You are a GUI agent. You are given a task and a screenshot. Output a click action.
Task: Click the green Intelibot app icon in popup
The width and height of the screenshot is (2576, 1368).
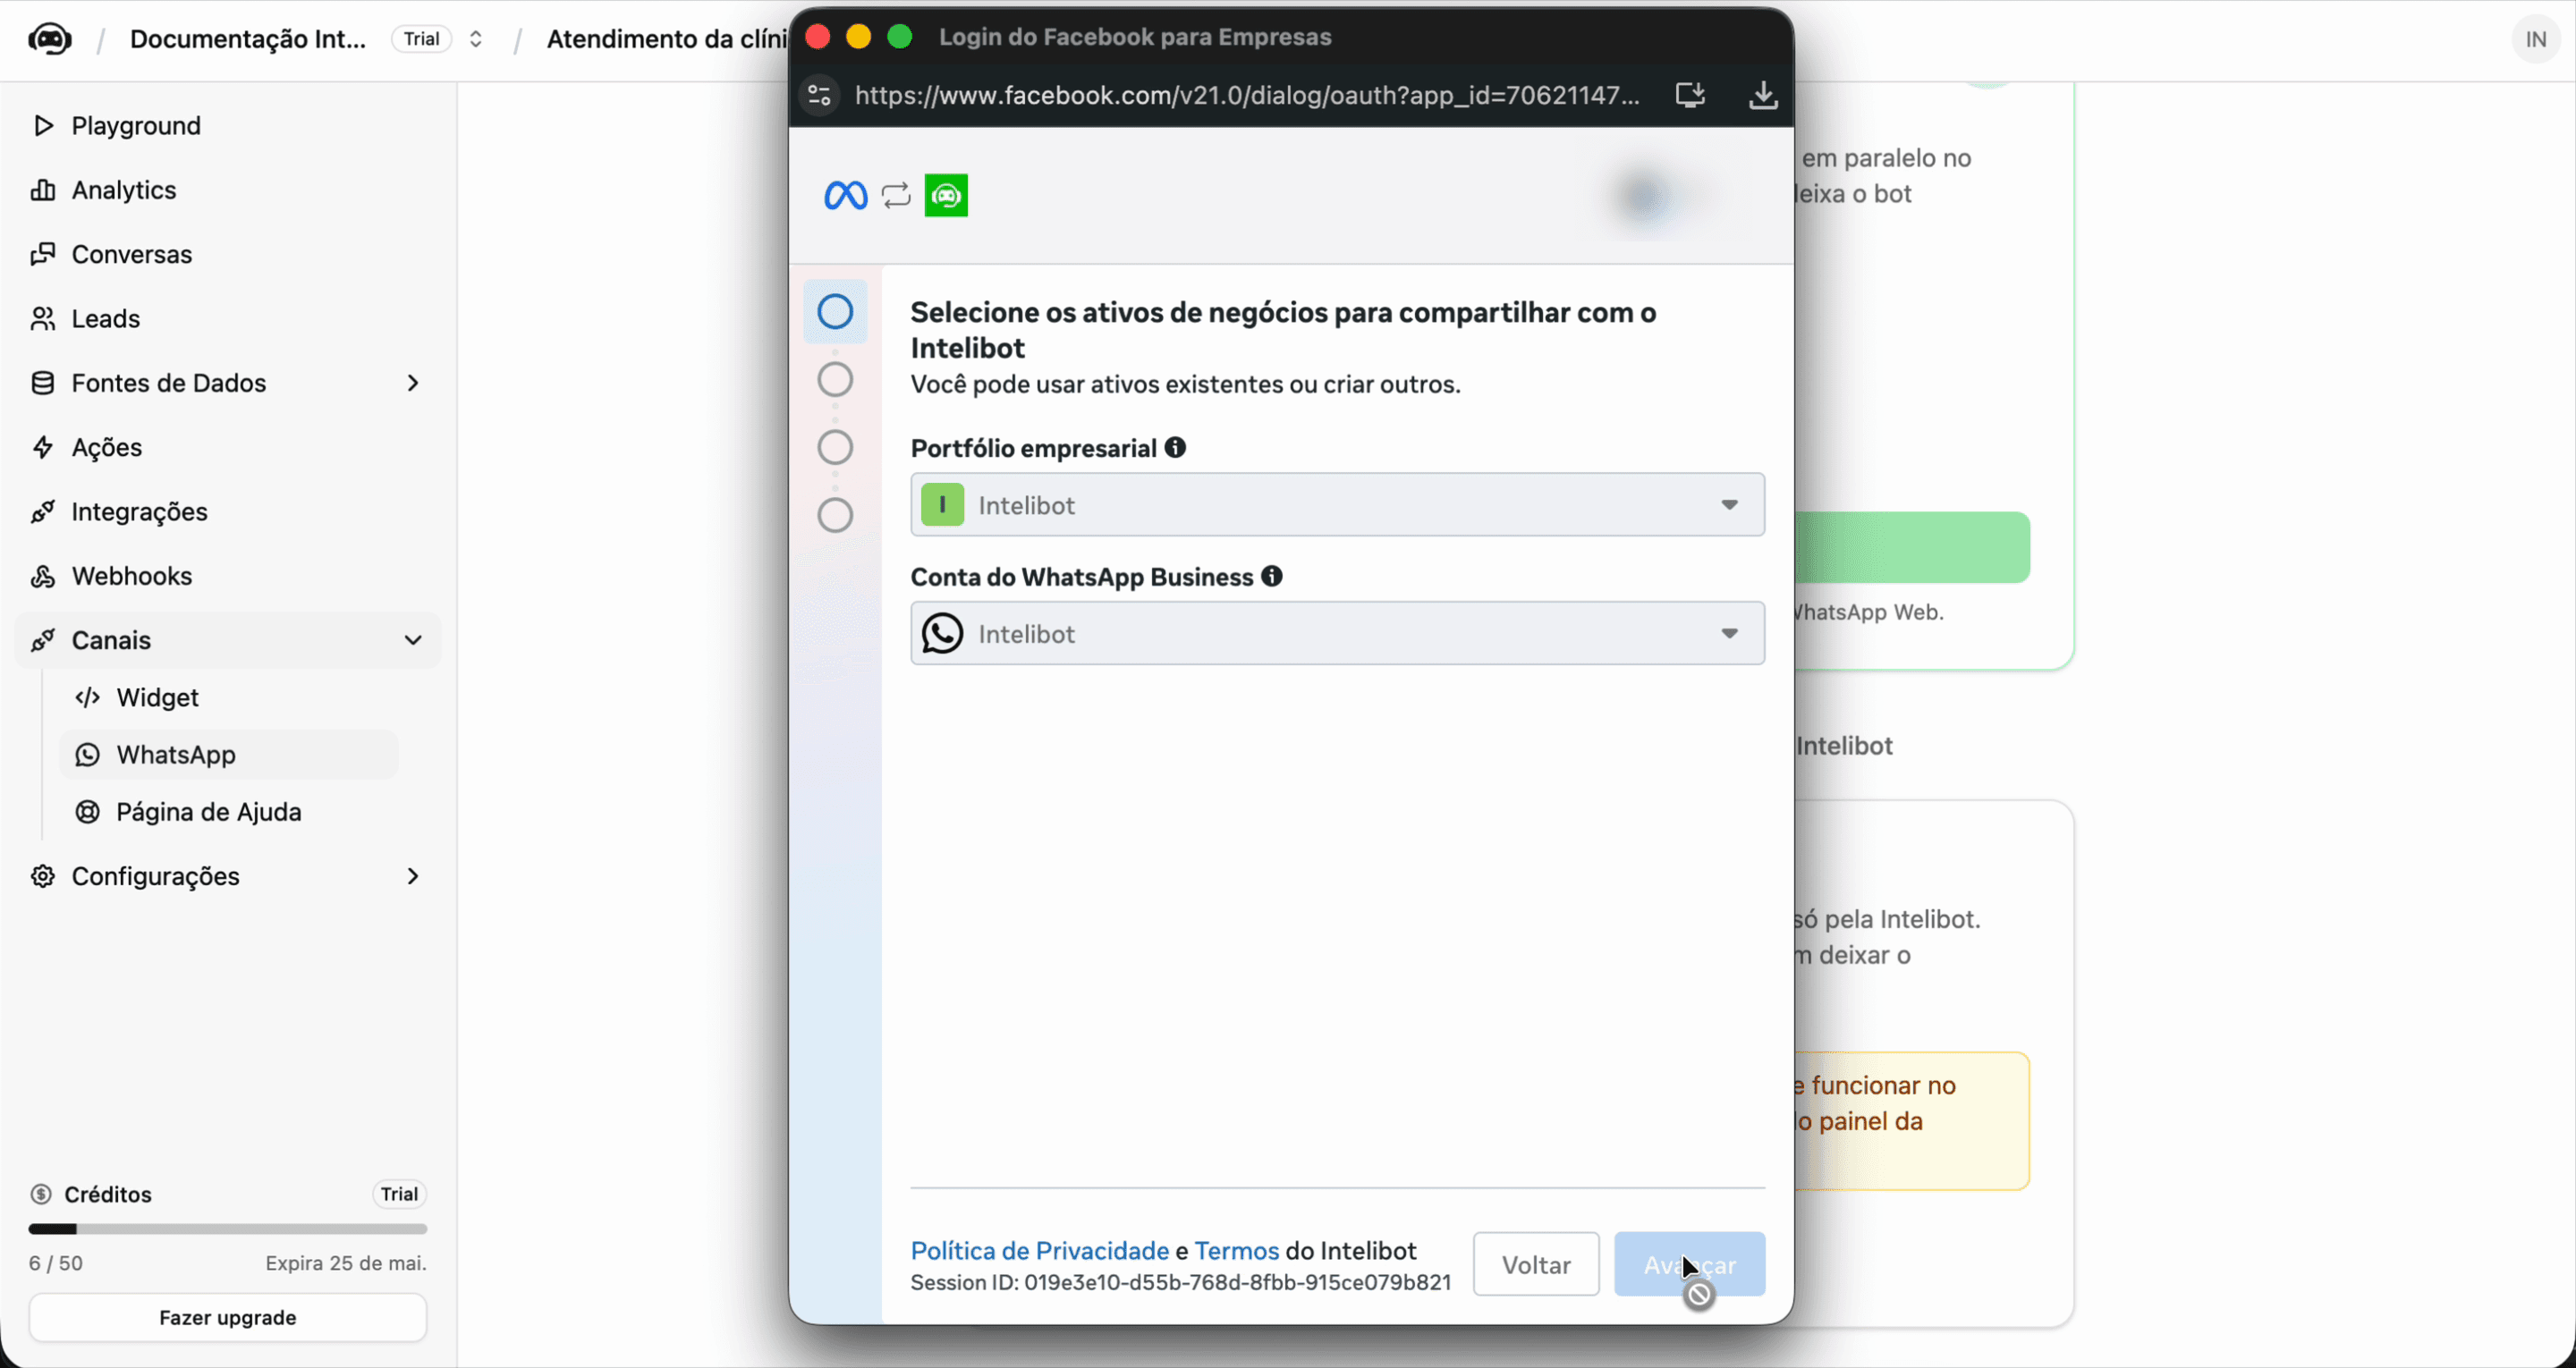point(946,195)
